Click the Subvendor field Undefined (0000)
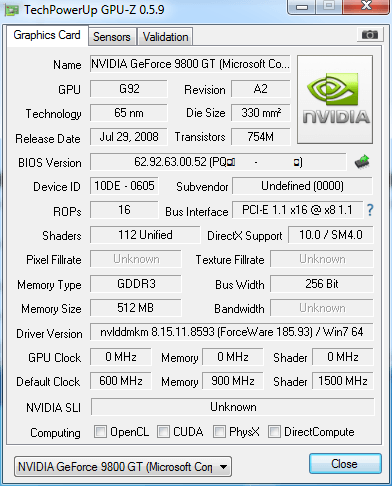 (x=302, y=186)
